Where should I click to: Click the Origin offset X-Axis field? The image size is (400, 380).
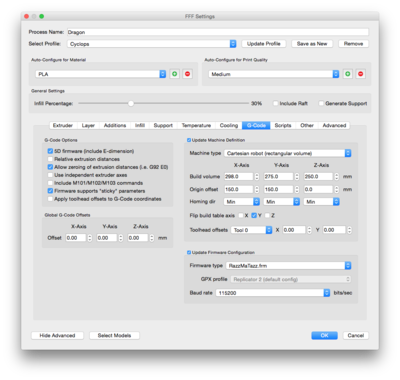[239, 189]
